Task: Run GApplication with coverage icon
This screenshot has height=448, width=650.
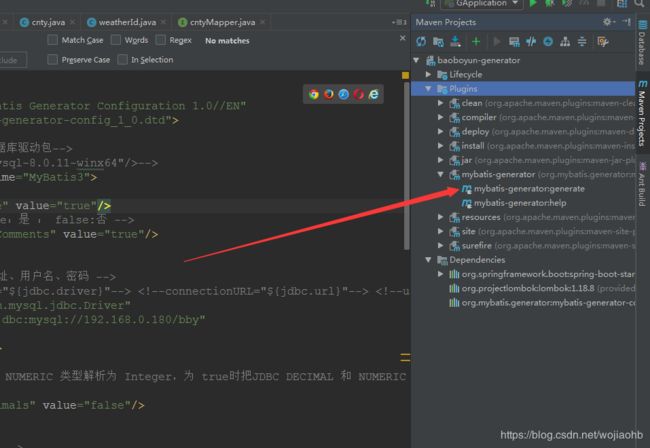Action: coord(567,3)
